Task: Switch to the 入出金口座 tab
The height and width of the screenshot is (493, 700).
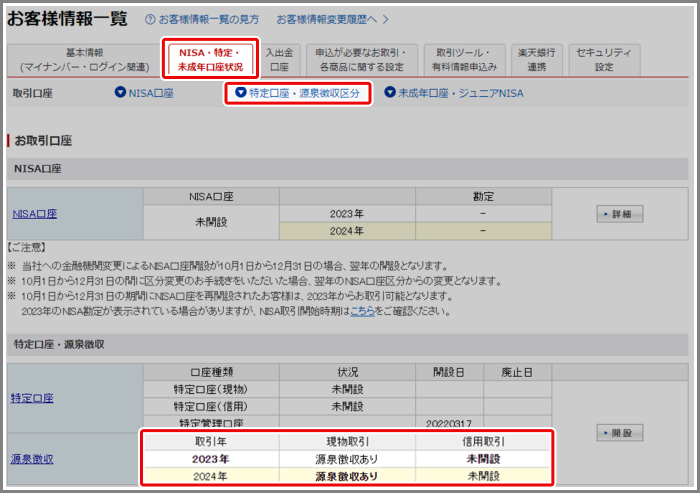Action: point(279,60)
